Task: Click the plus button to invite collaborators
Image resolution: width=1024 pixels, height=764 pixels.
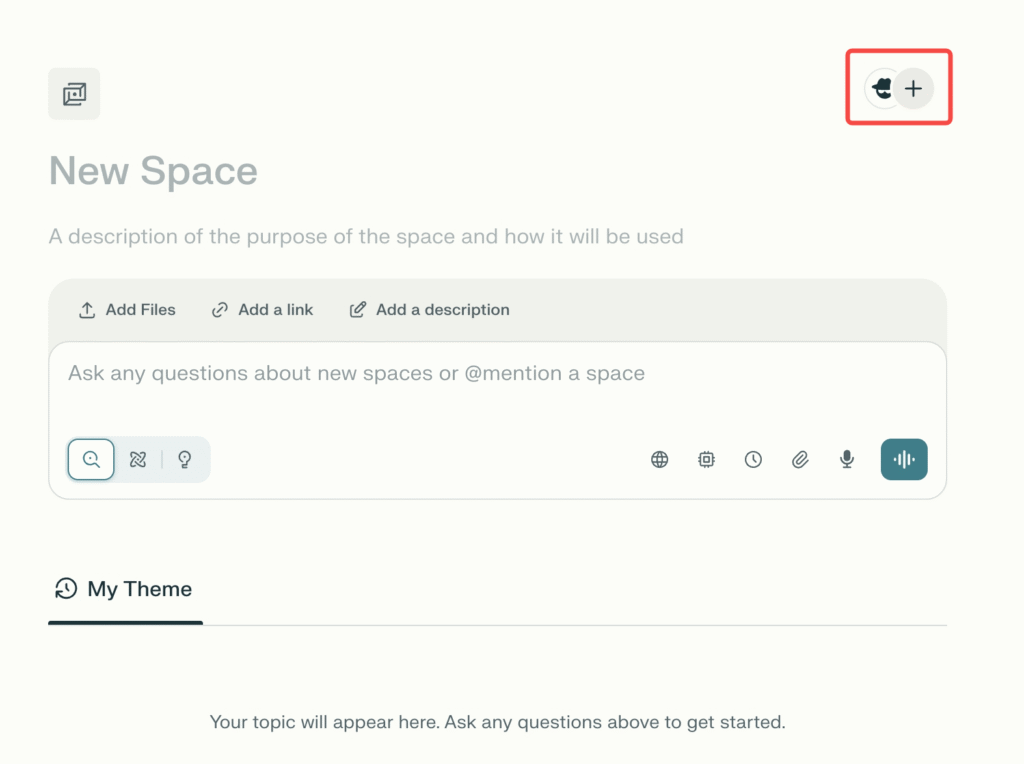Action: click(913, 89)
